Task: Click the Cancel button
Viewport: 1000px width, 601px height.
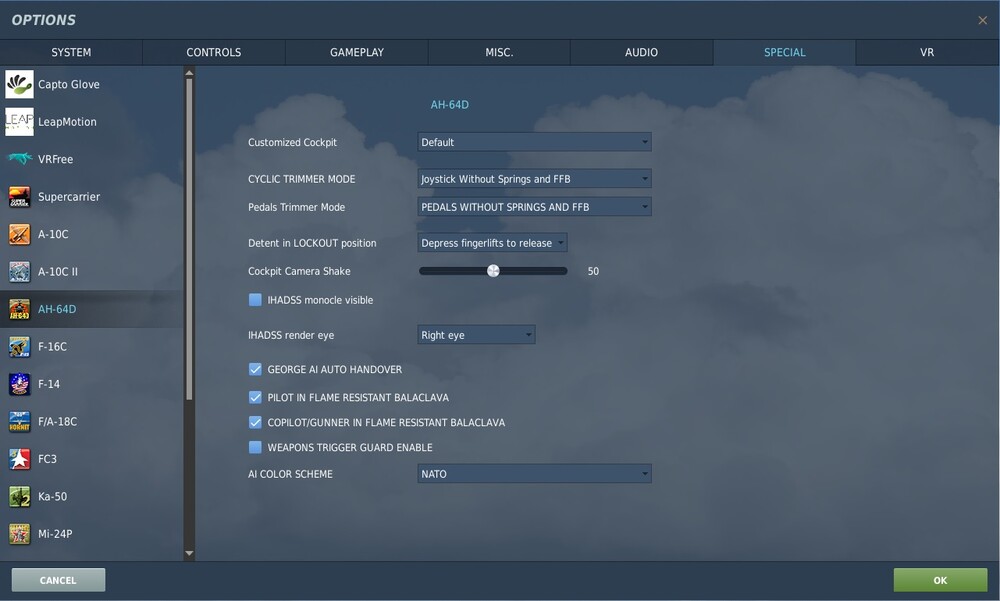Action: tap(58, 580)
